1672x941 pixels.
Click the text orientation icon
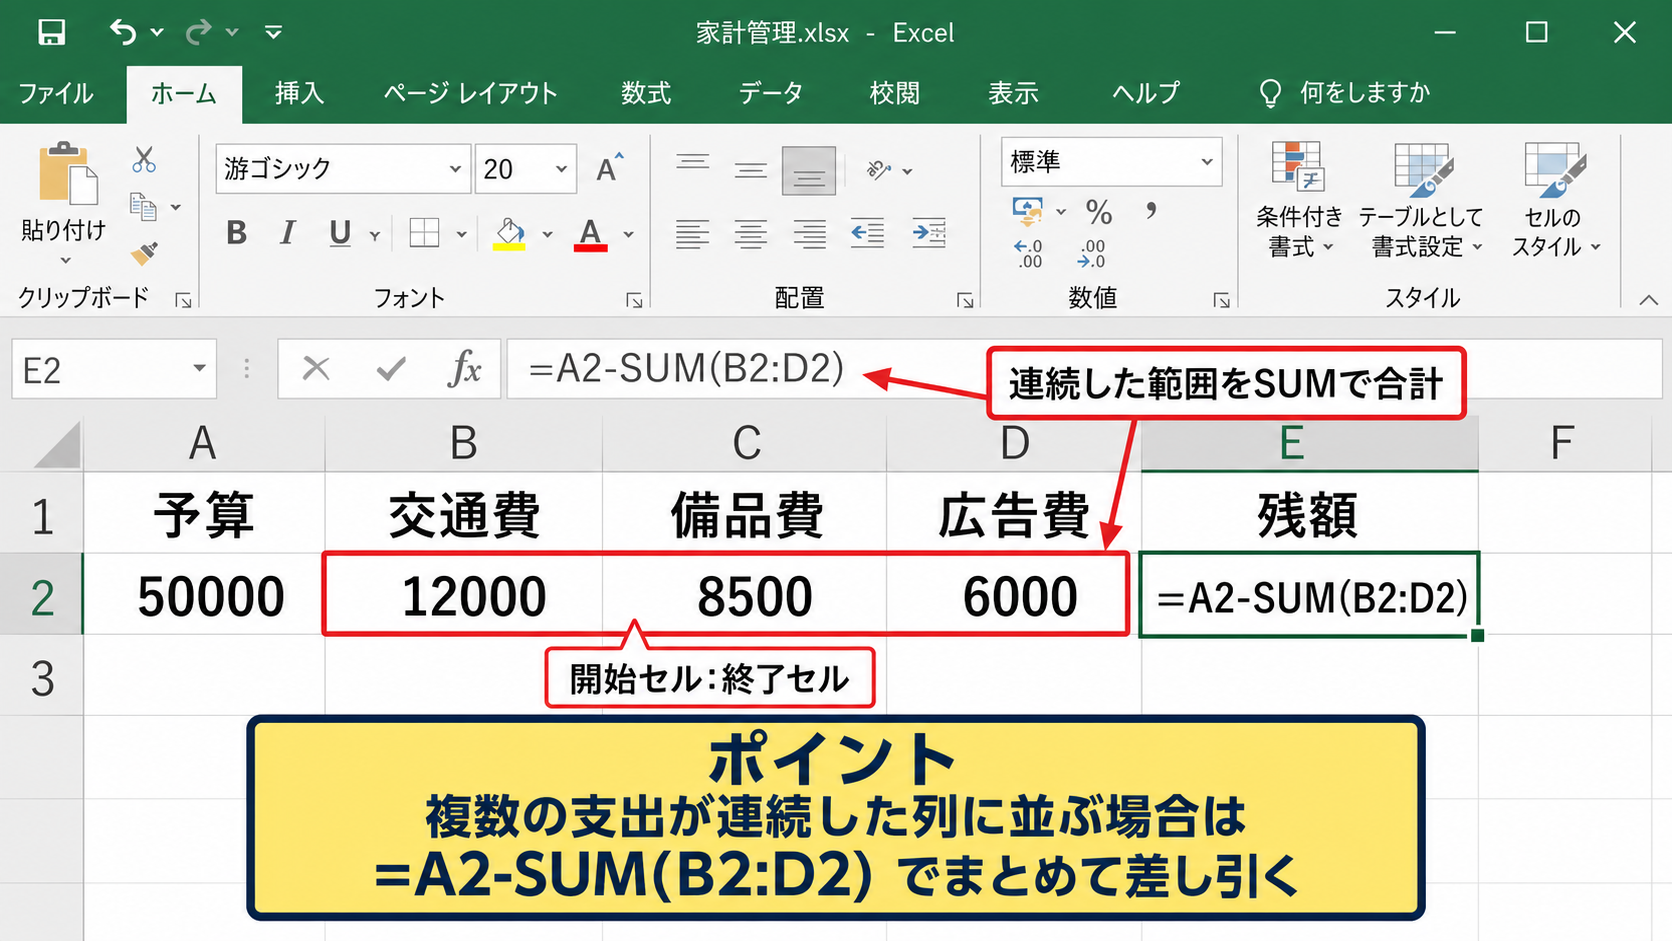pyautogui.click(x=879, y=170)
